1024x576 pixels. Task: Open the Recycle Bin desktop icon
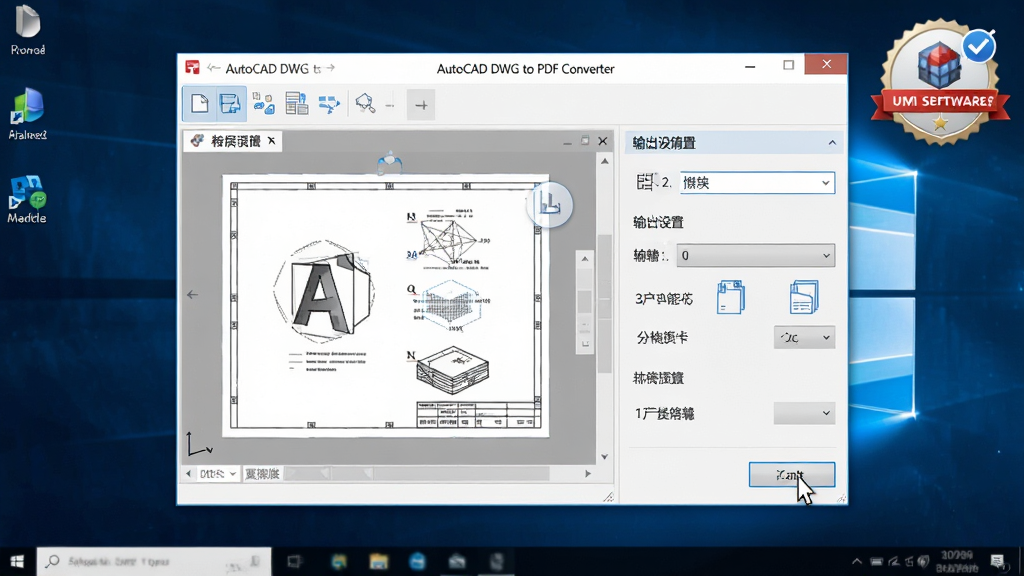pos(27,30)
